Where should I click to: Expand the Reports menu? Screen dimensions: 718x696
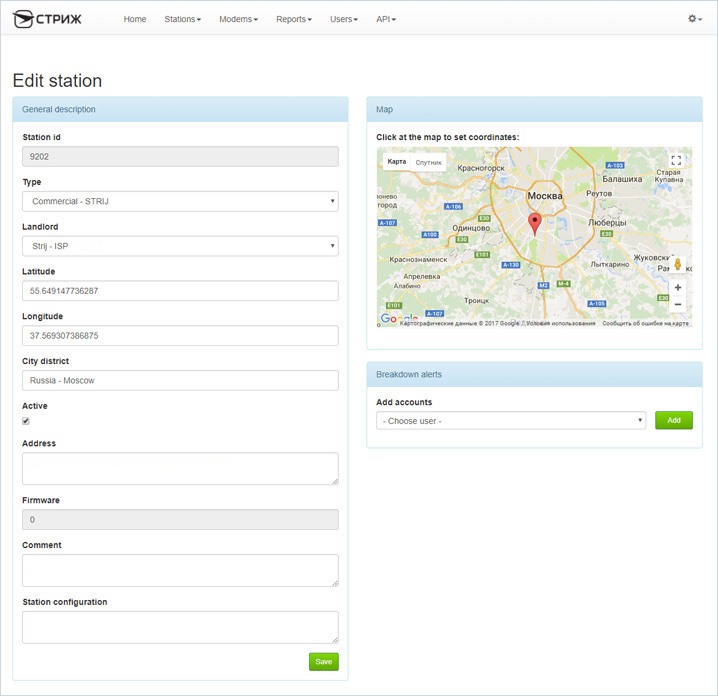pos(294,19)
